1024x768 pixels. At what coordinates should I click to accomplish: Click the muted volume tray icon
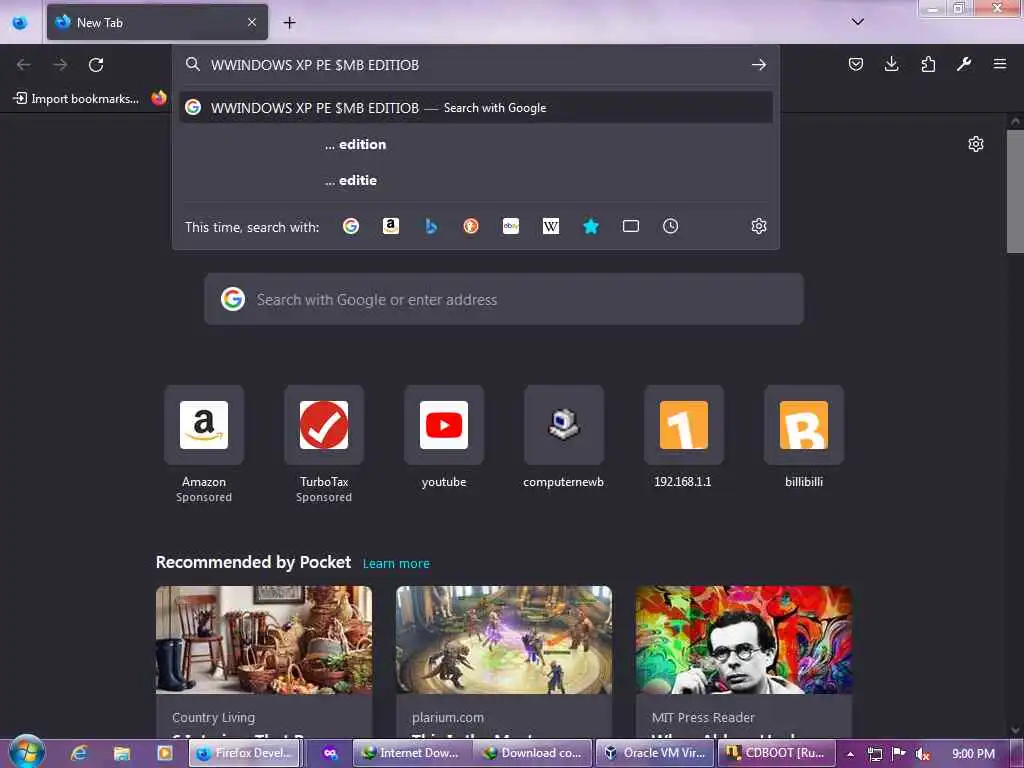click(x=922, y=754)
